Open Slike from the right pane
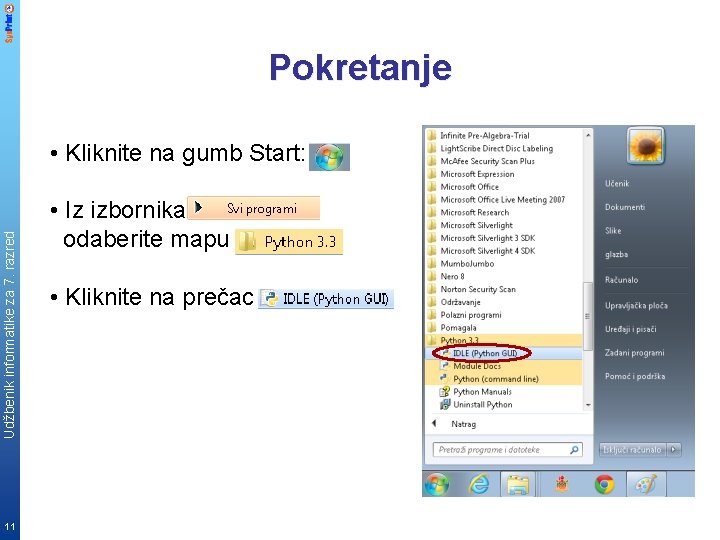The image size is (720, 540). pyautogui.click(x=613, y=231)
